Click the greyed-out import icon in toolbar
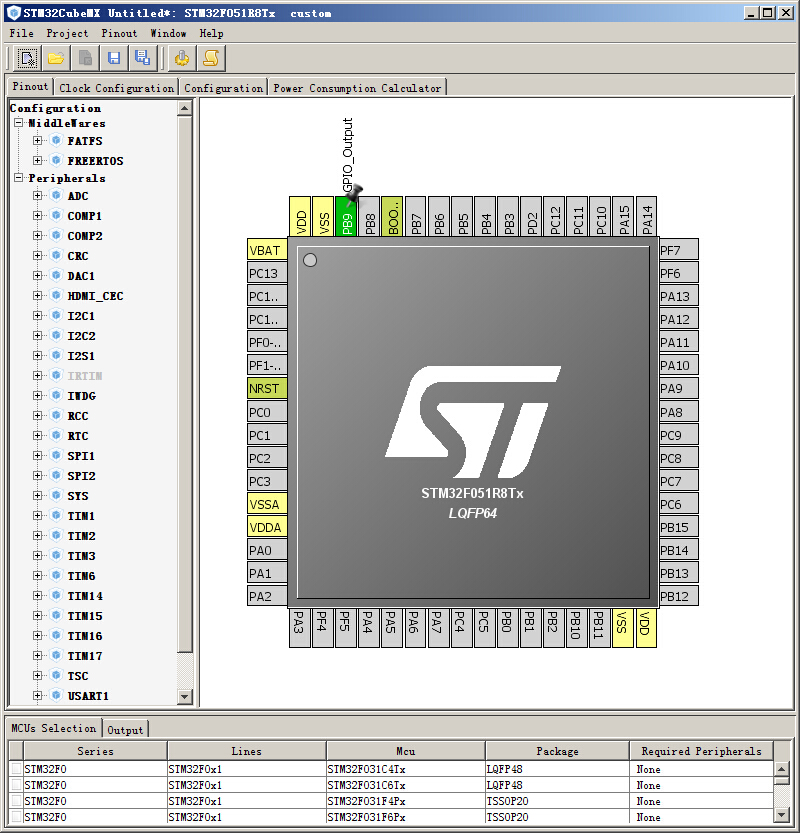This screenshot has width=800, height=833. (85, 58)
